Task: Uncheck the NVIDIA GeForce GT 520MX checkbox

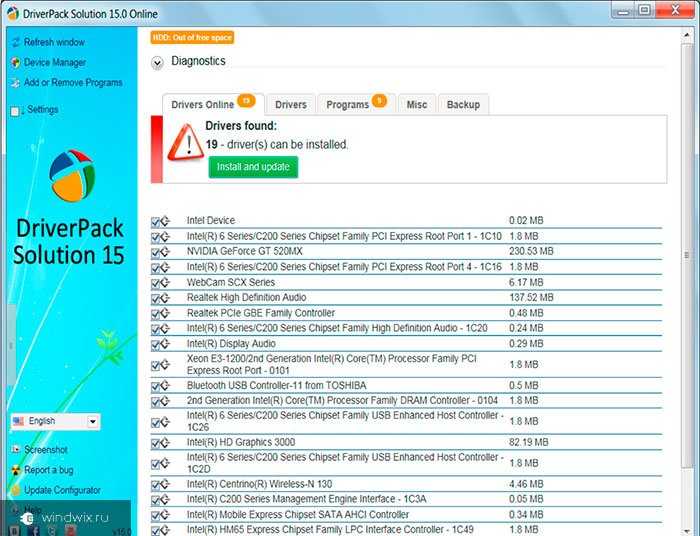Action: (155, 253)
